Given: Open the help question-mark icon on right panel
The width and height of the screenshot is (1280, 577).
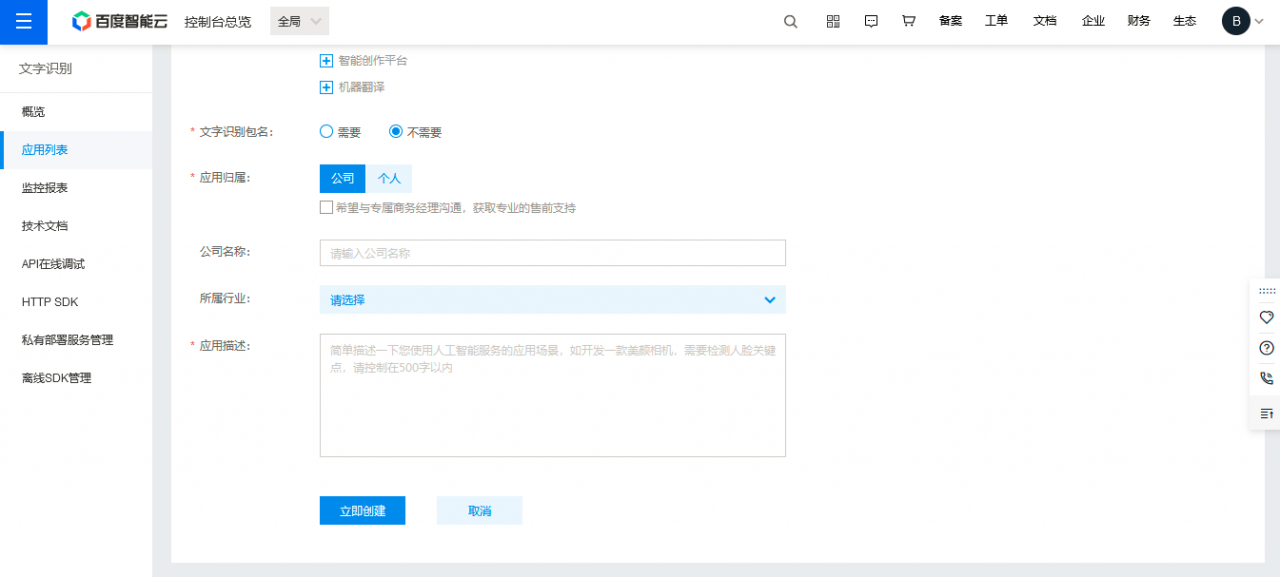Looking at the screenshot, I should tap(1266, 347).
